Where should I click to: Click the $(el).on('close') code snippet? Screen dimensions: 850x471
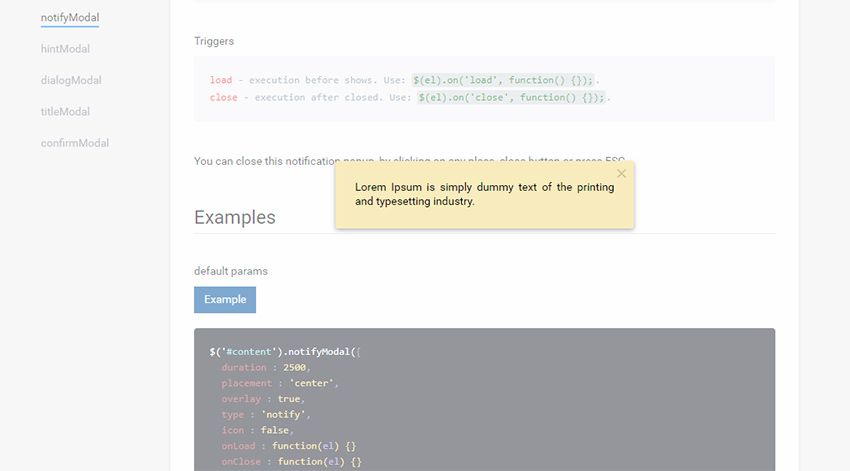(511, 98)
